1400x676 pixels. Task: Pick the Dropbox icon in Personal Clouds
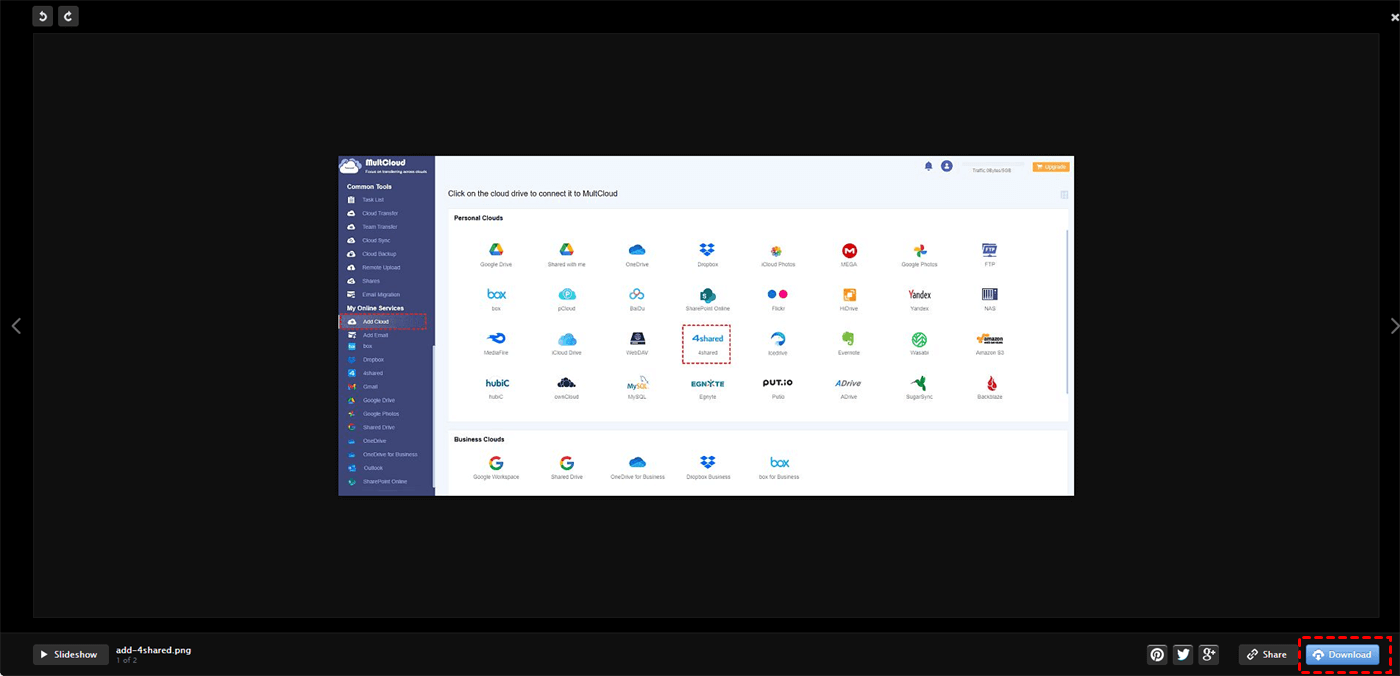(x=707, y=250)
